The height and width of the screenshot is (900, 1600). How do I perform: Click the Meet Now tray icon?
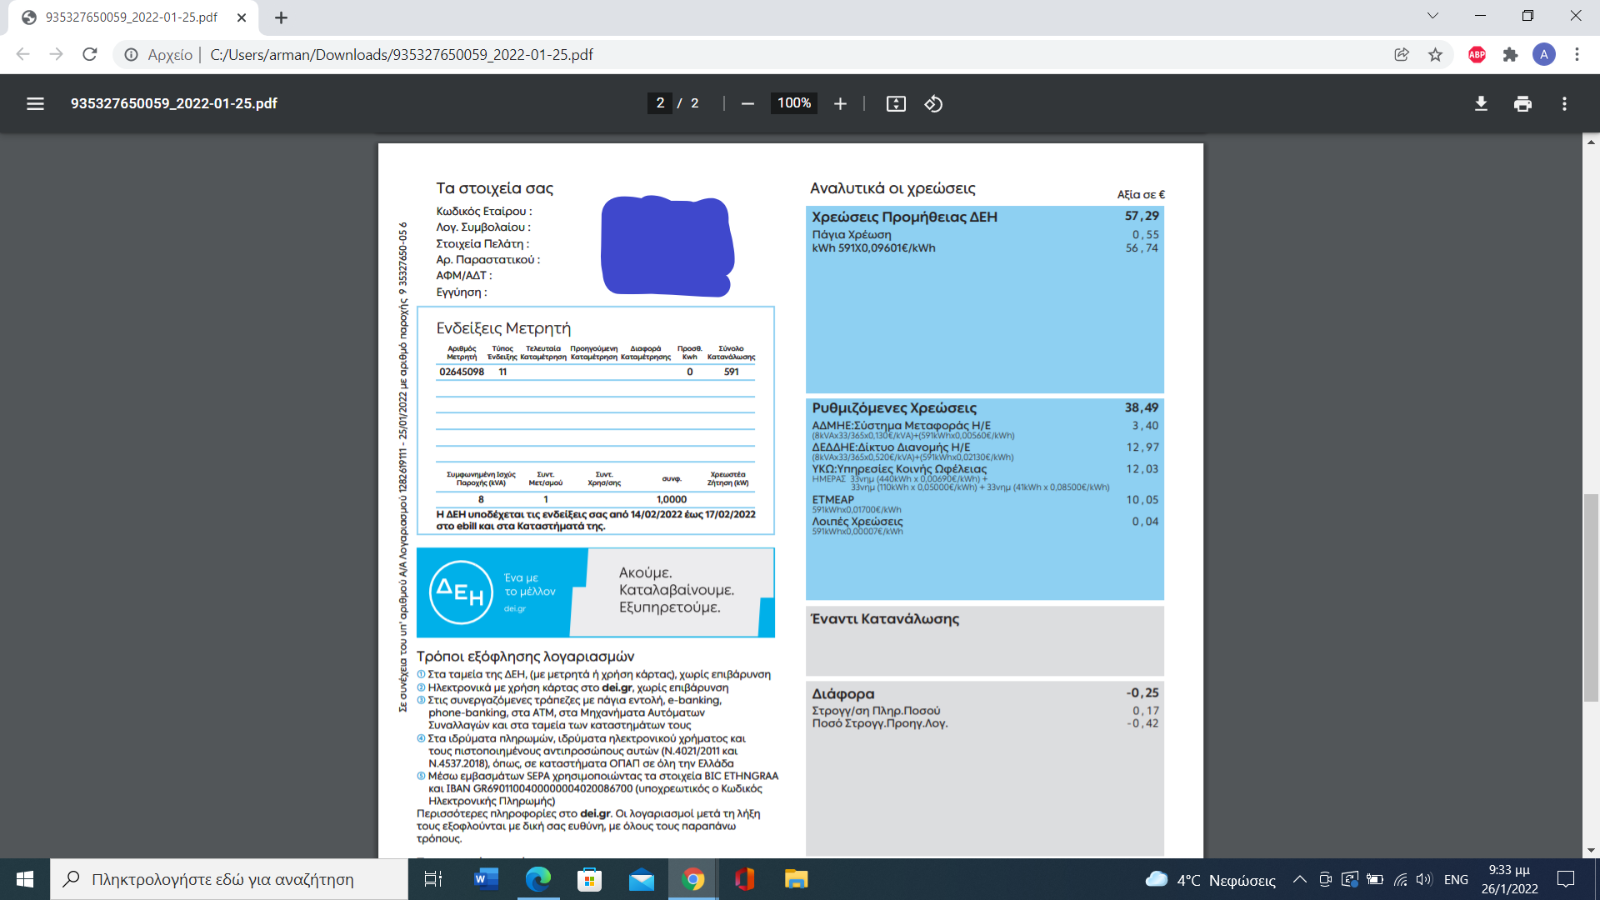tap(1325, 880)
